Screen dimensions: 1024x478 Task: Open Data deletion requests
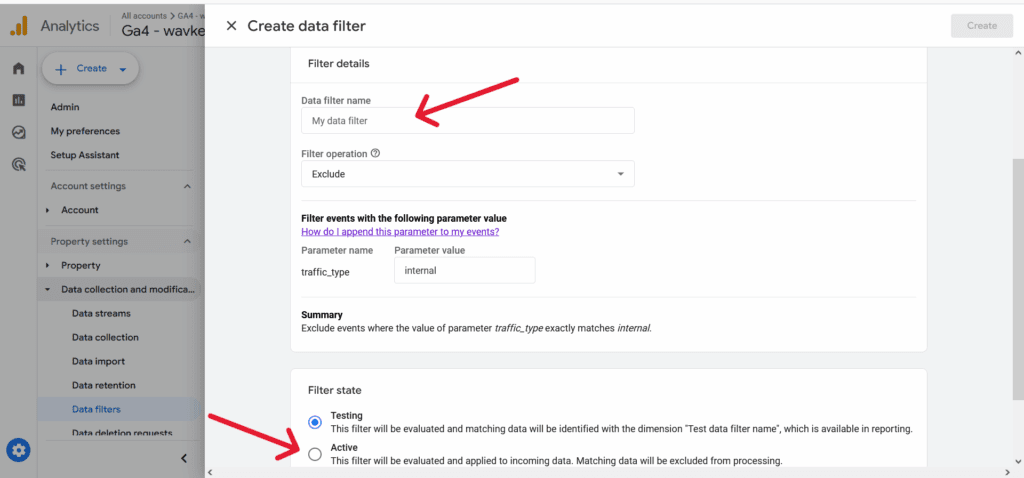point(122,433)
